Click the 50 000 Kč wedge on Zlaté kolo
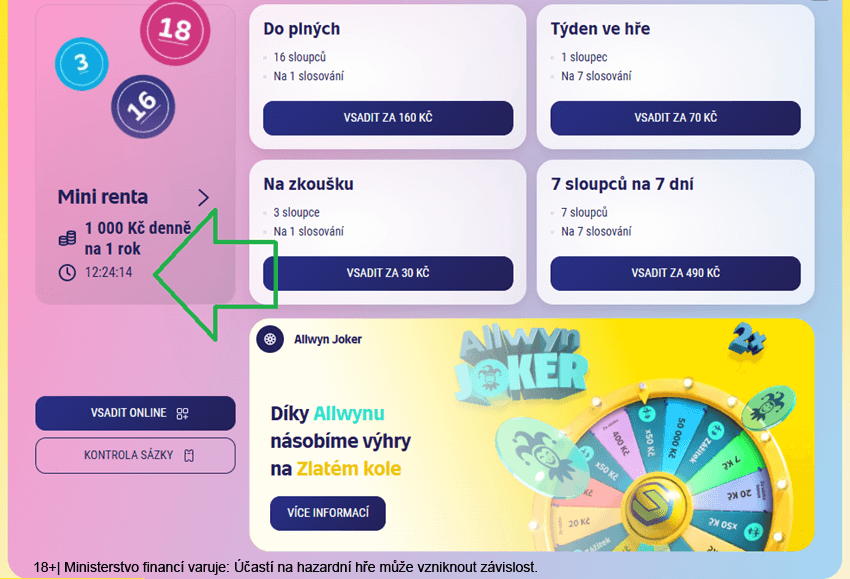 point(678,435)
